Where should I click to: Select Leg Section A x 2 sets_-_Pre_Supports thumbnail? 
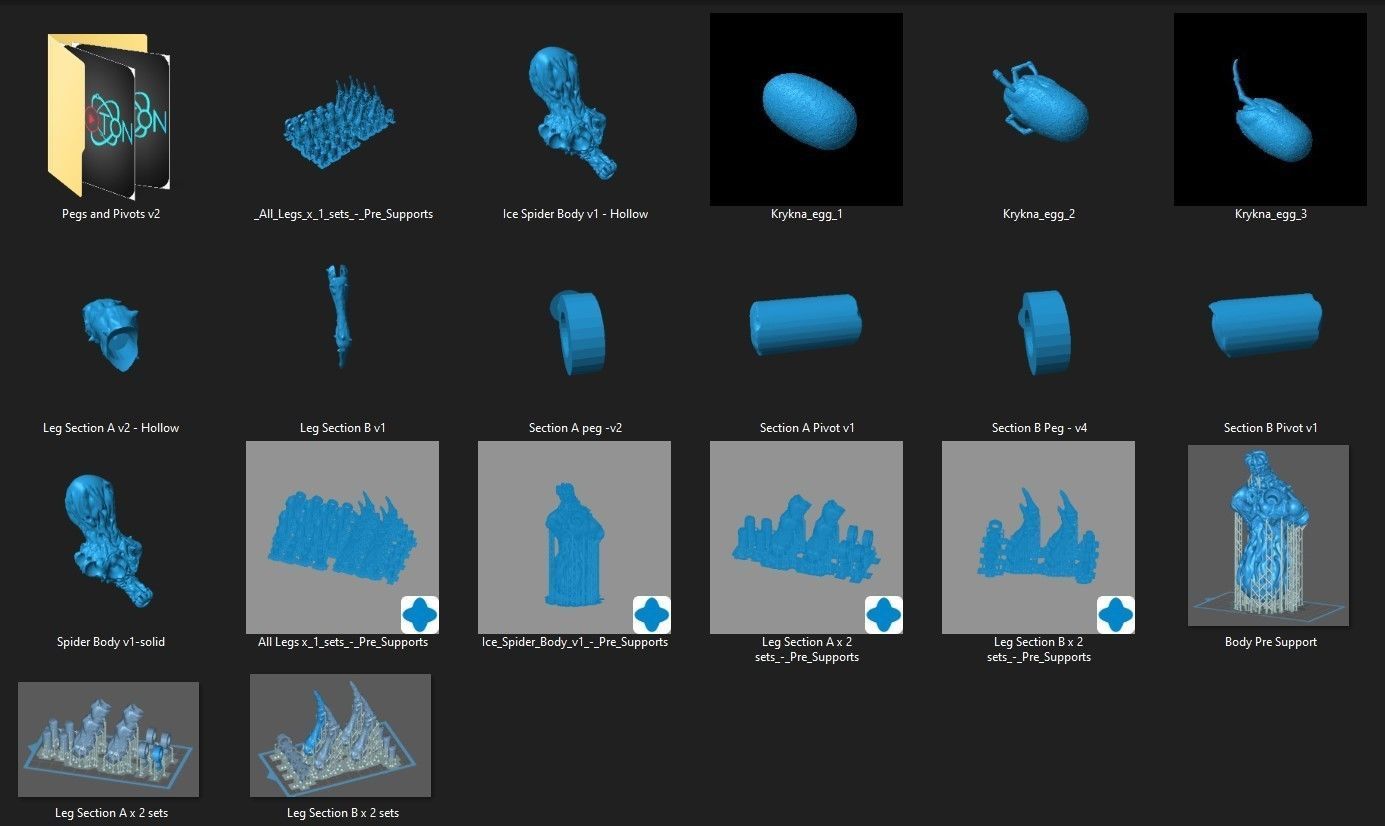tap(806, 537)
